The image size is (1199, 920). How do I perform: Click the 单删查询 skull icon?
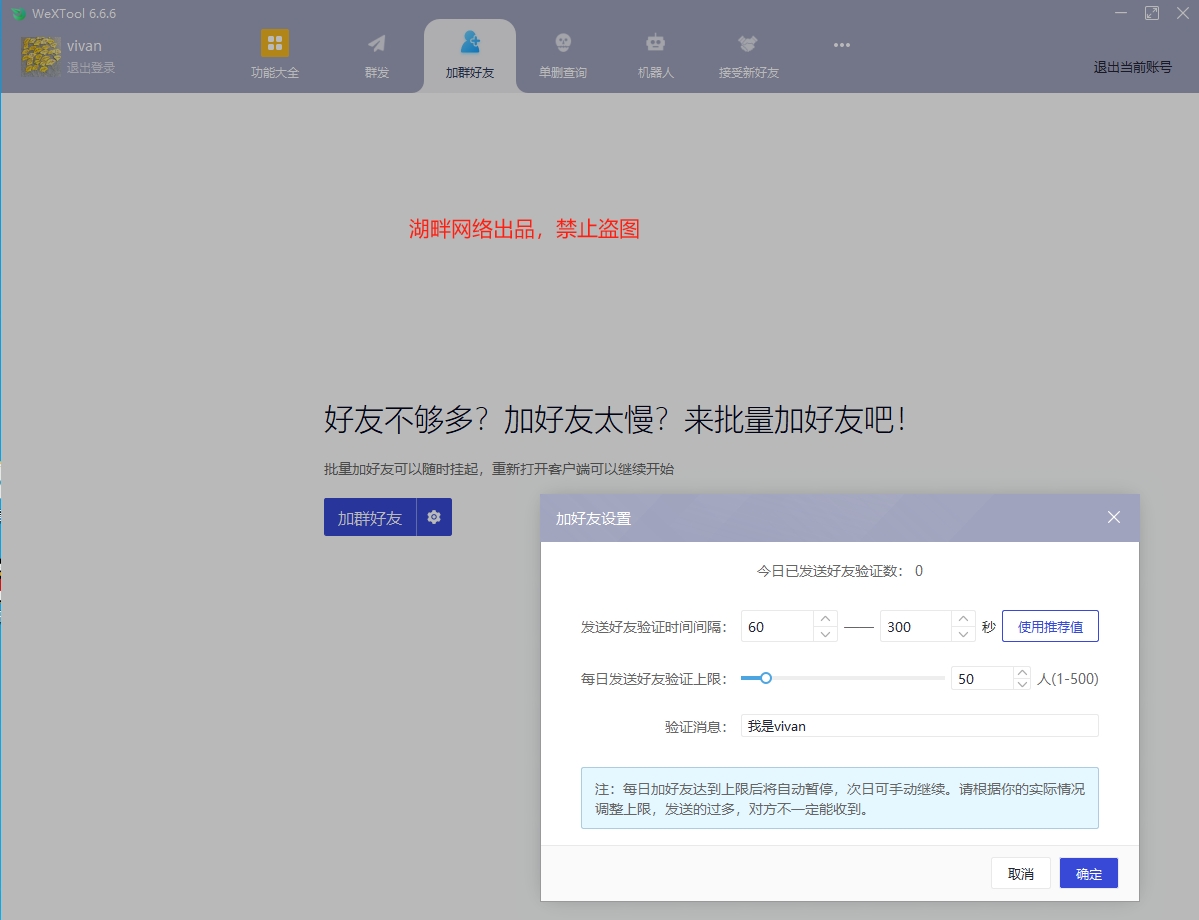[x=562, y=44]
